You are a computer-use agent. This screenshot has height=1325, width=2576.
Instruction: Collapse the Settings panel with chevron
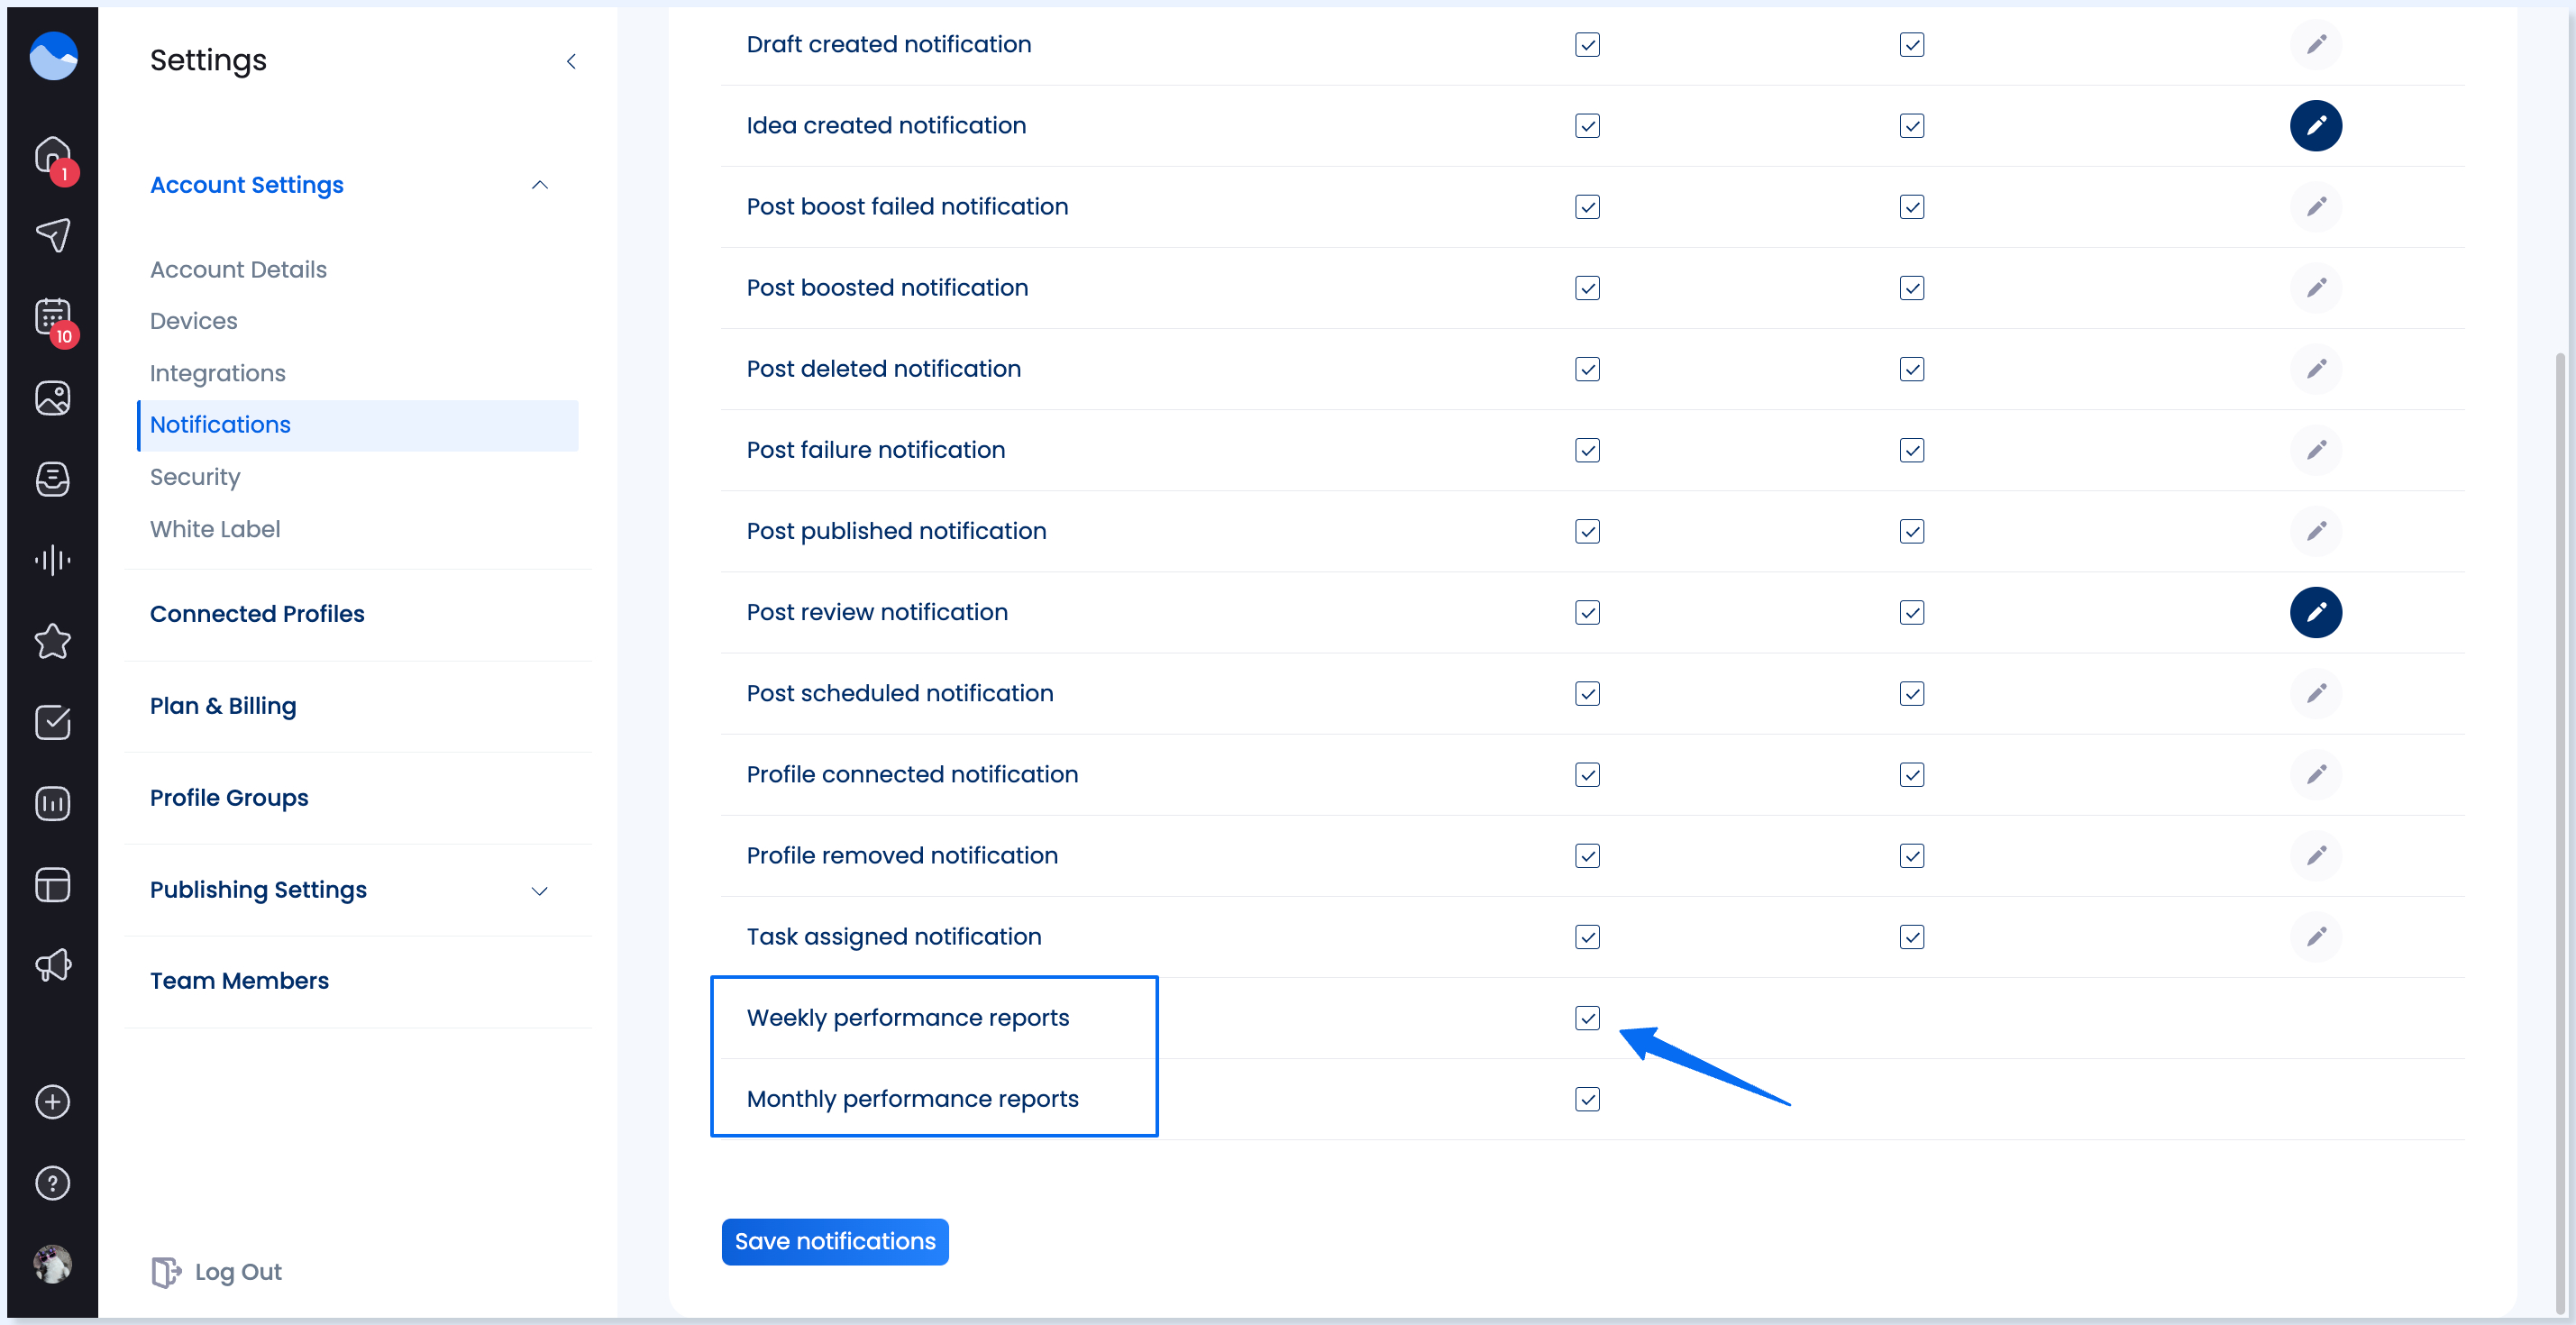click(571, 62)
